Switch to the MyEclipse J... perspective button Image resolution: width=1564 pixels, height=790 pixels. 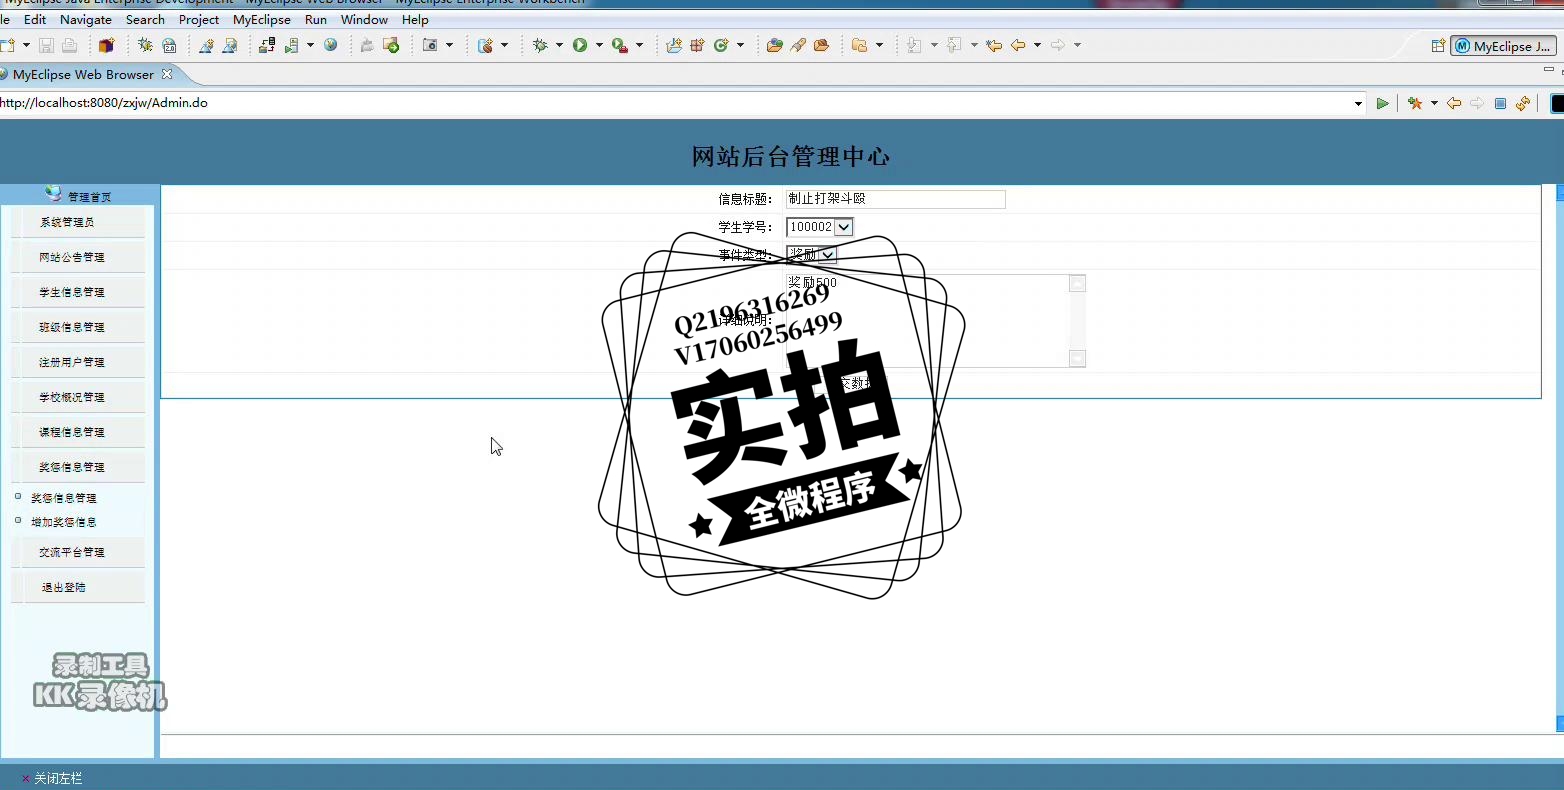(x=1503, y=46)
